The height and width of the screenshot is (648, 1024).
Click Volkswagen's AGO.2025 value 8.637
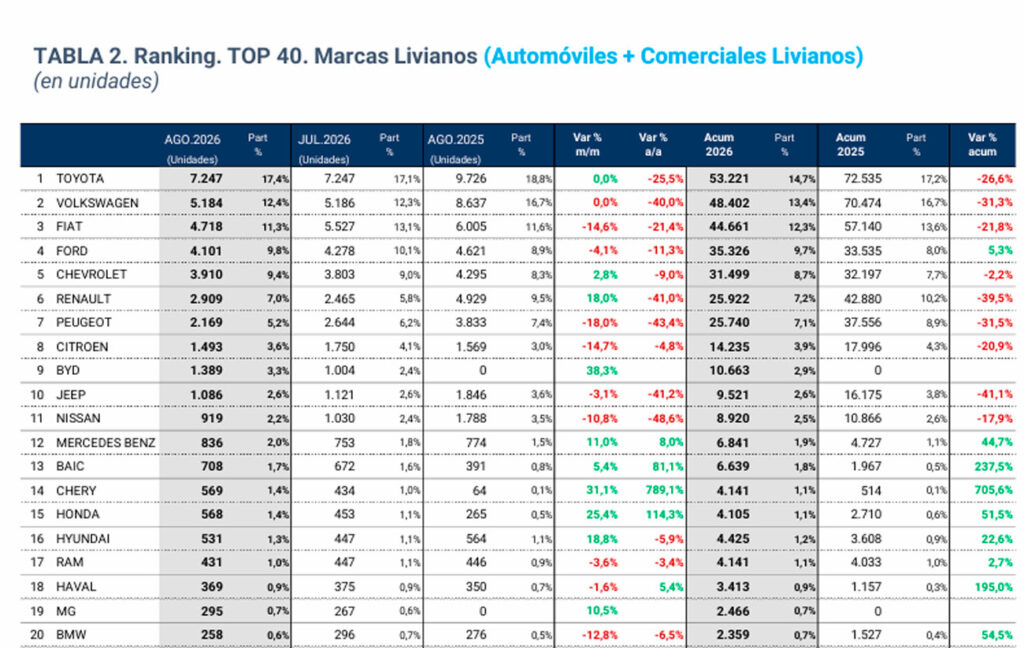pyautogui.click(x=471, y=203)
